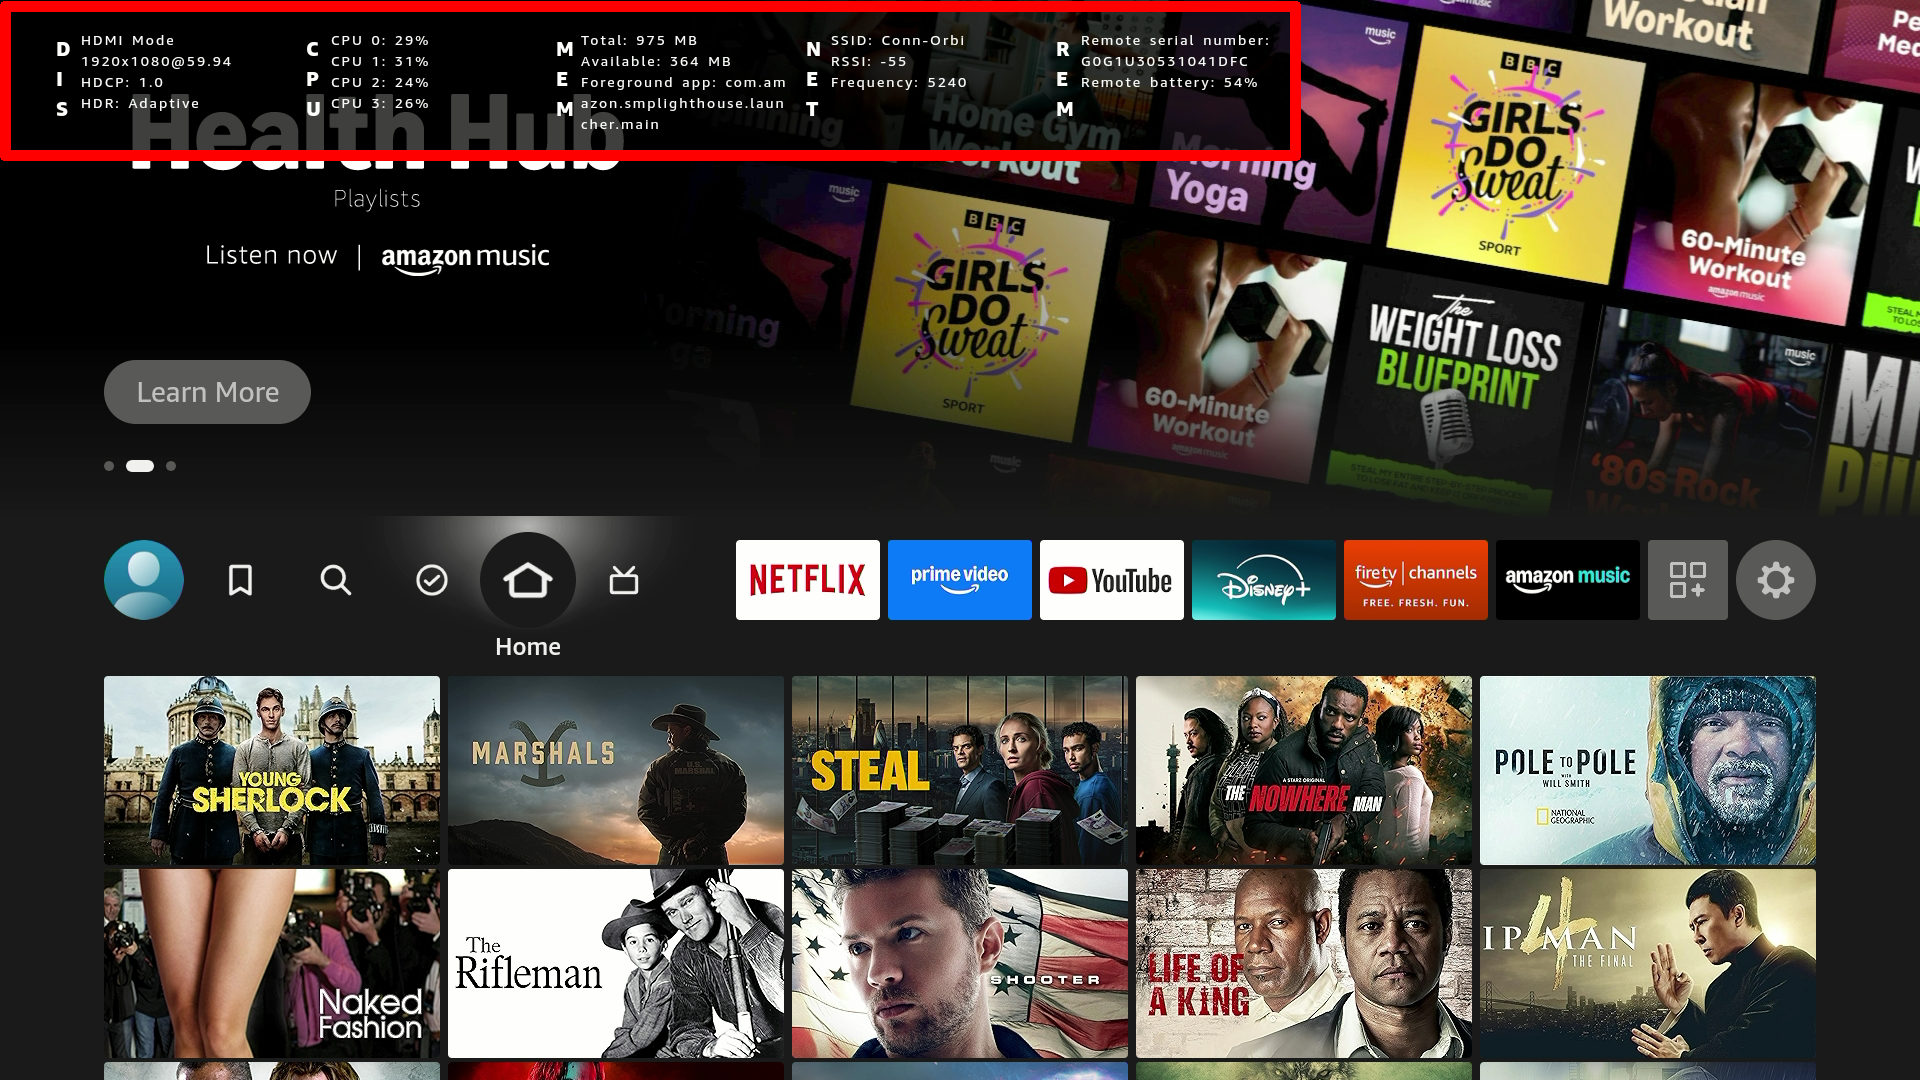The height and width of the screenshot is (1080, 1920).
Task: Open the Live TV icon
Action: tap(624, 580)
